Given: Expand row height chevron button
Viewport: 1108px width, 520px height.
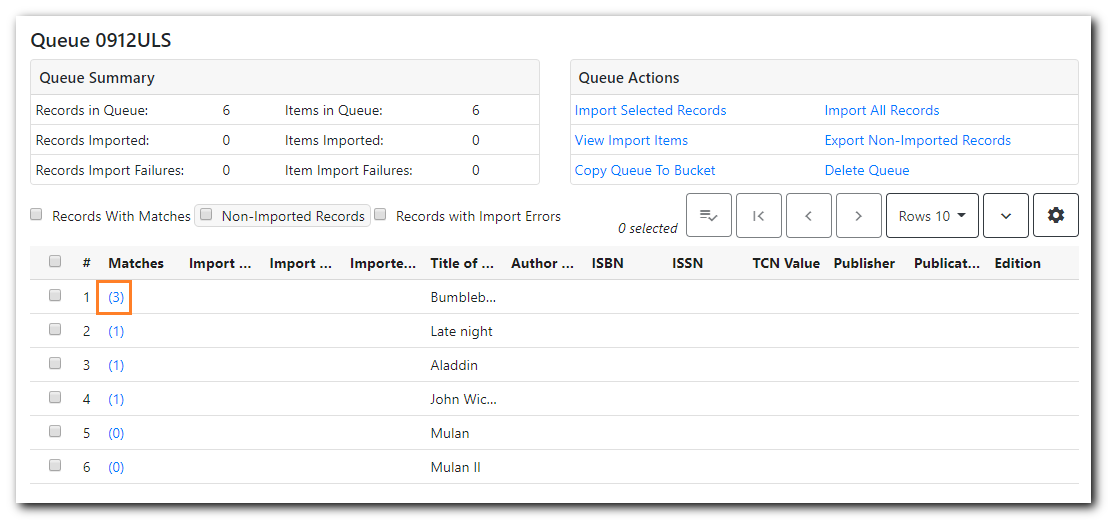Looking at the screenshot, I should (1006, 215).
